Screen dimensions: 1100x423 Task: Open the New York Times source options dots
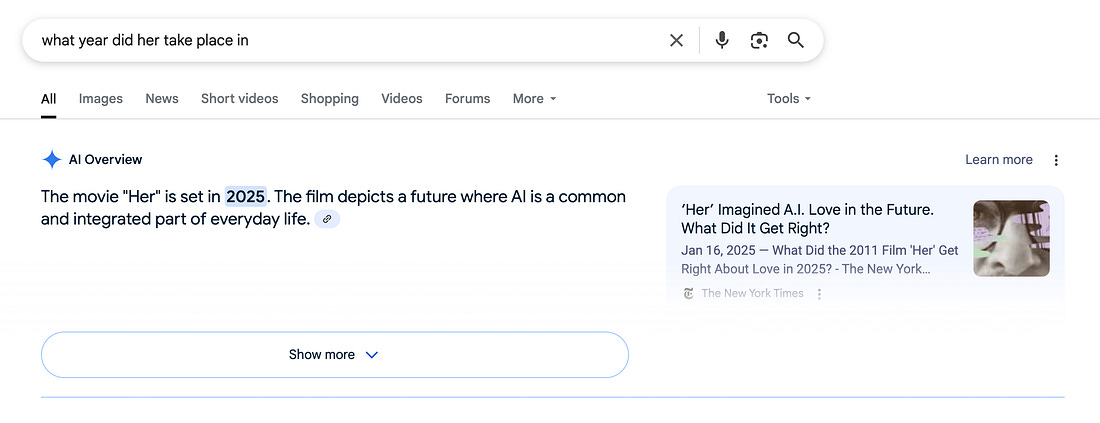819,294
